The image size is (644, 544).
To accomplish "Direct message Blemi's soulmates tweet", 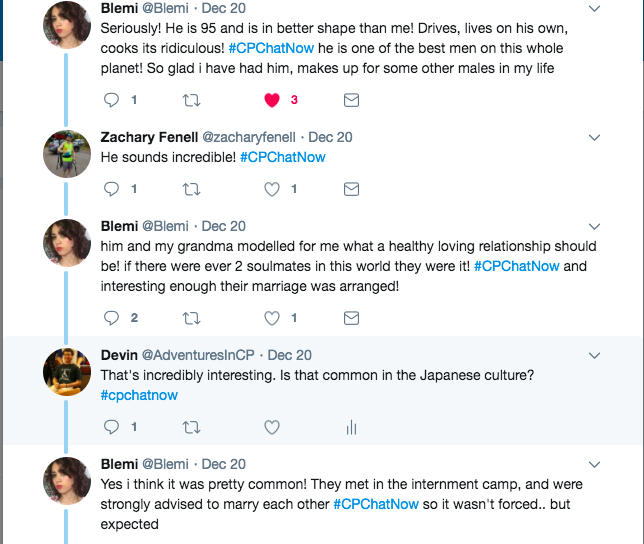I will coord(351,318).
